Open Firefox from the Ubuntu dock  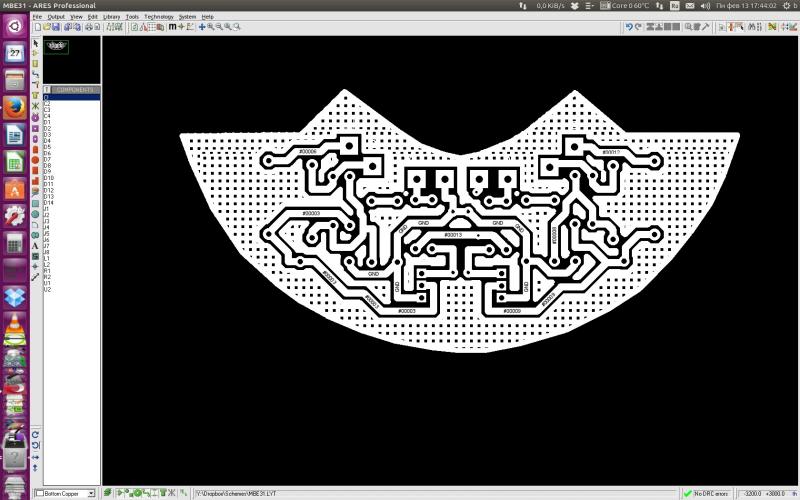tap(14, 108)
